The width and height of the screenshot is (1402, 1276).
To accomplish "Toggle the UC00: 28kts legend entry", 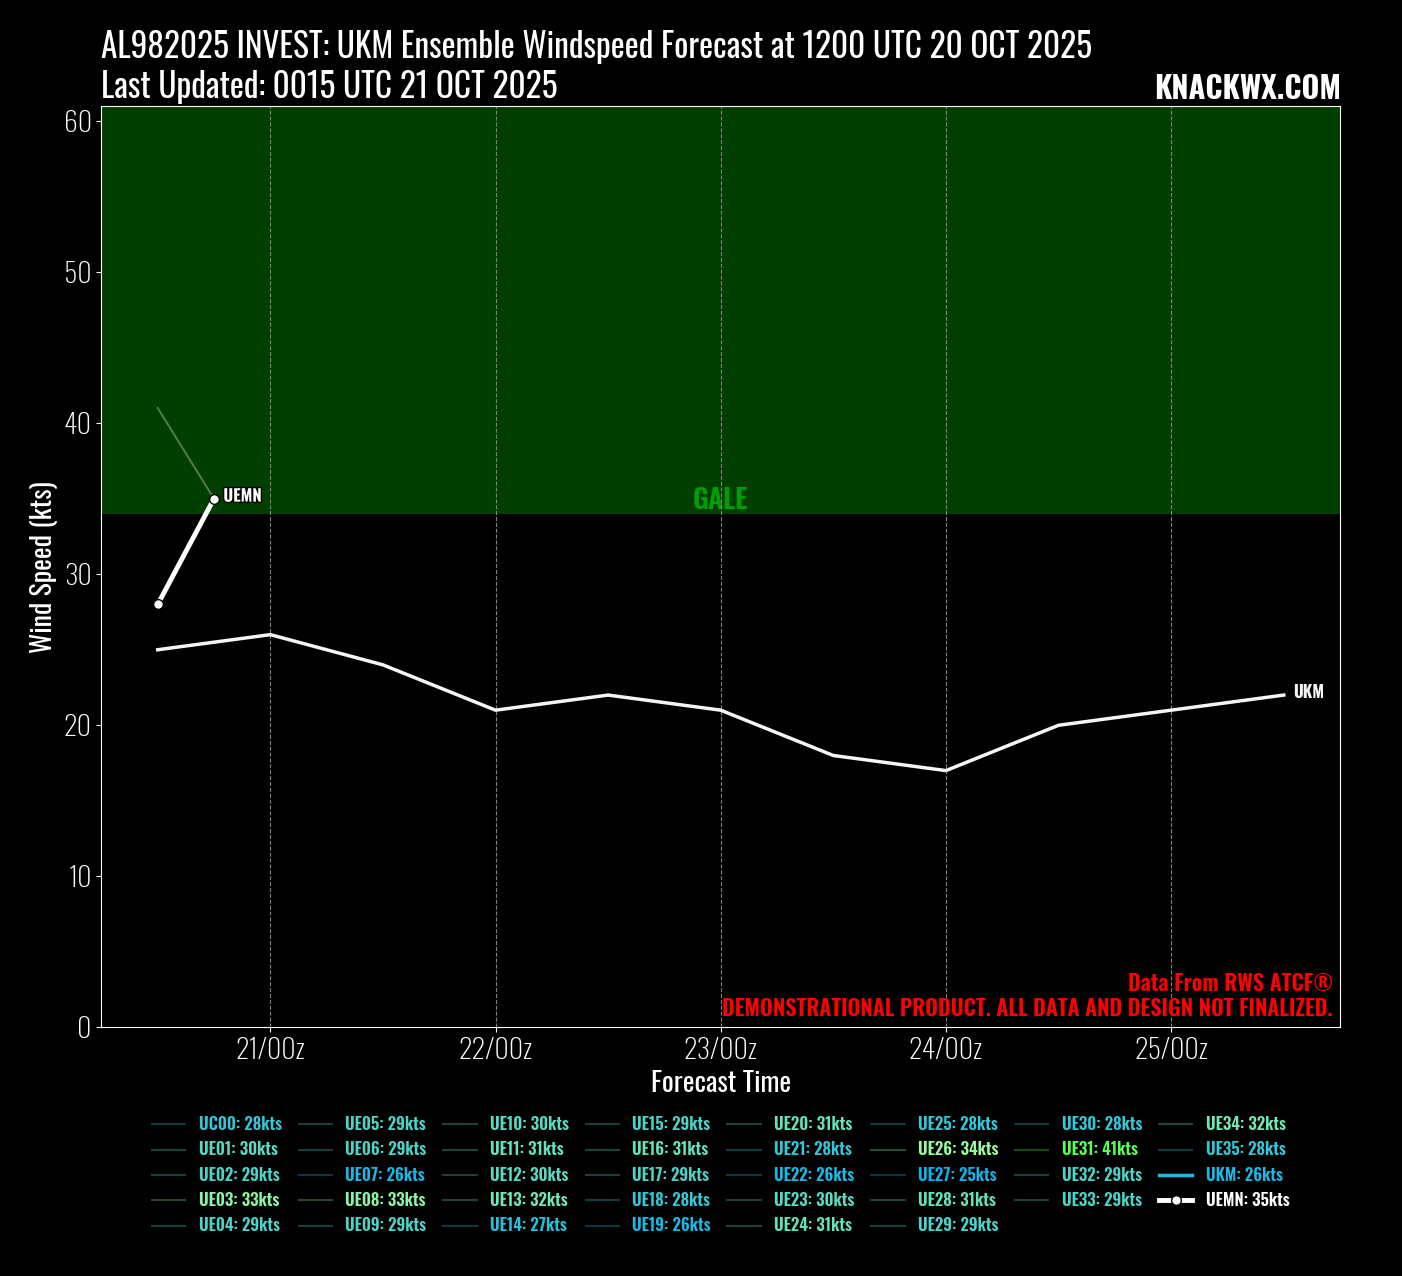I will (x=240, y=1124).
